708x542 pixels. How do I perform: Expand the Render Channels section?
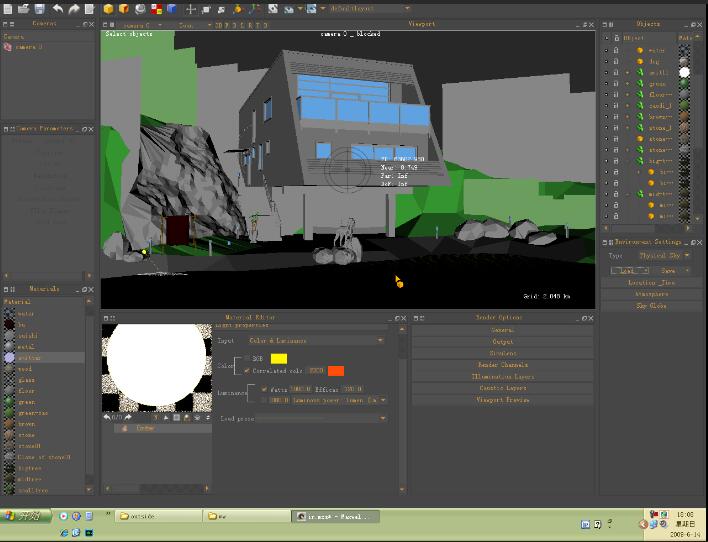504,365
